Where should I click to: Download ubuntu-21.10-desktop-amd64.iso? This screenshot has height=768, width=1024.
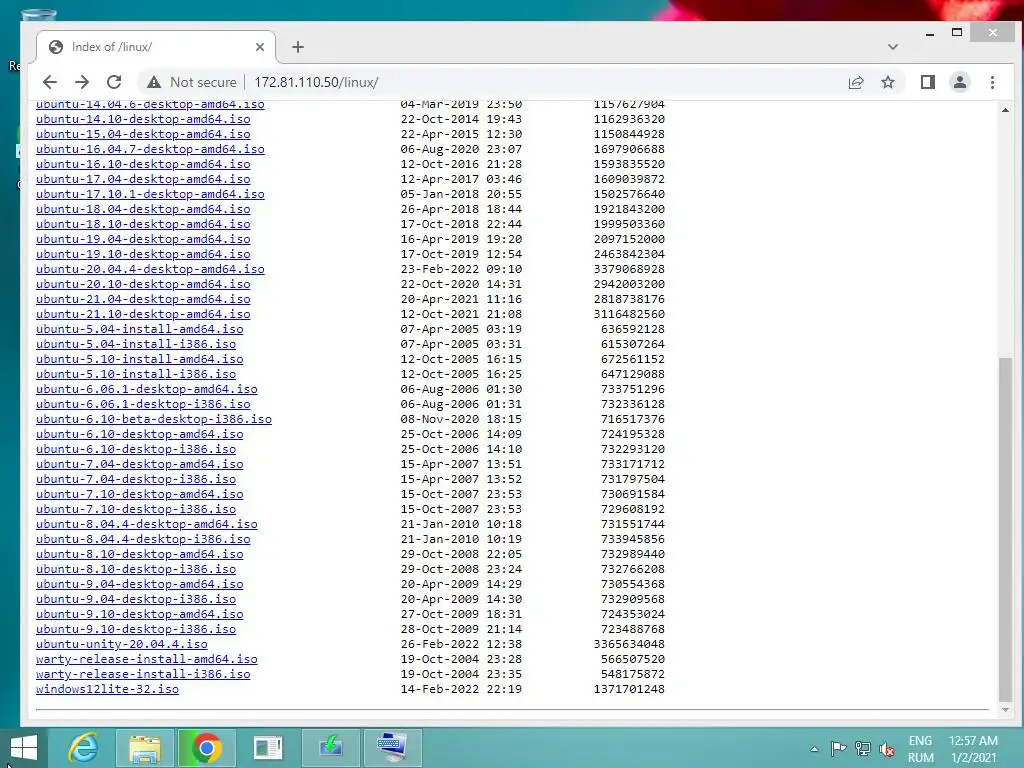[x=143, y=314]
